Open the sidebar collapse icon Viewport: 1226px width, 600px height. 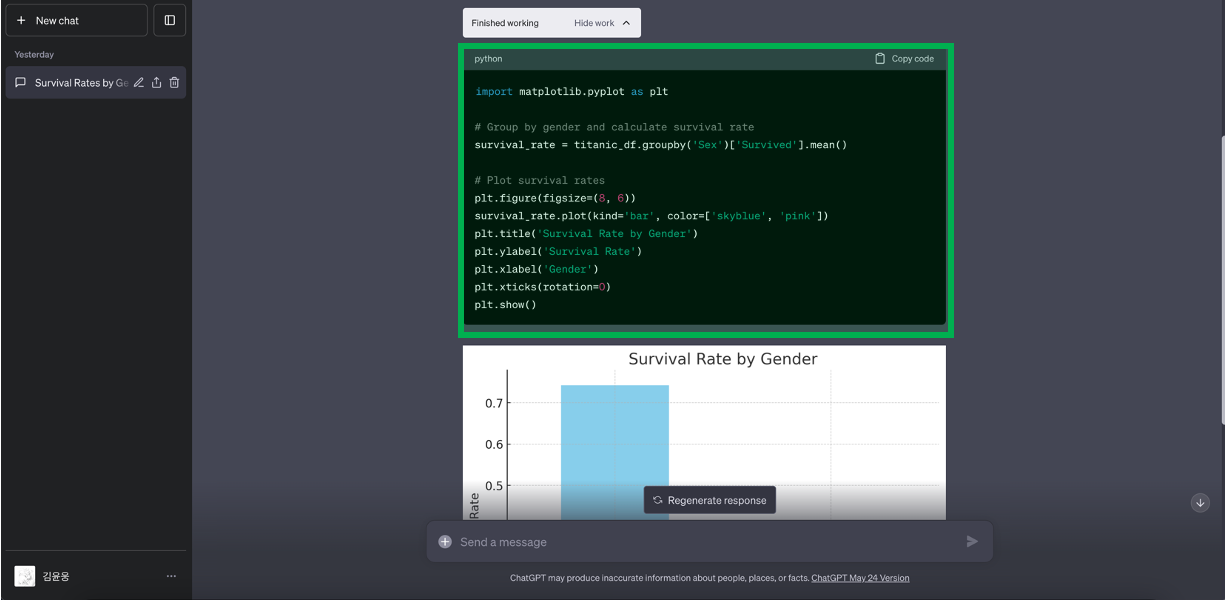169,20
